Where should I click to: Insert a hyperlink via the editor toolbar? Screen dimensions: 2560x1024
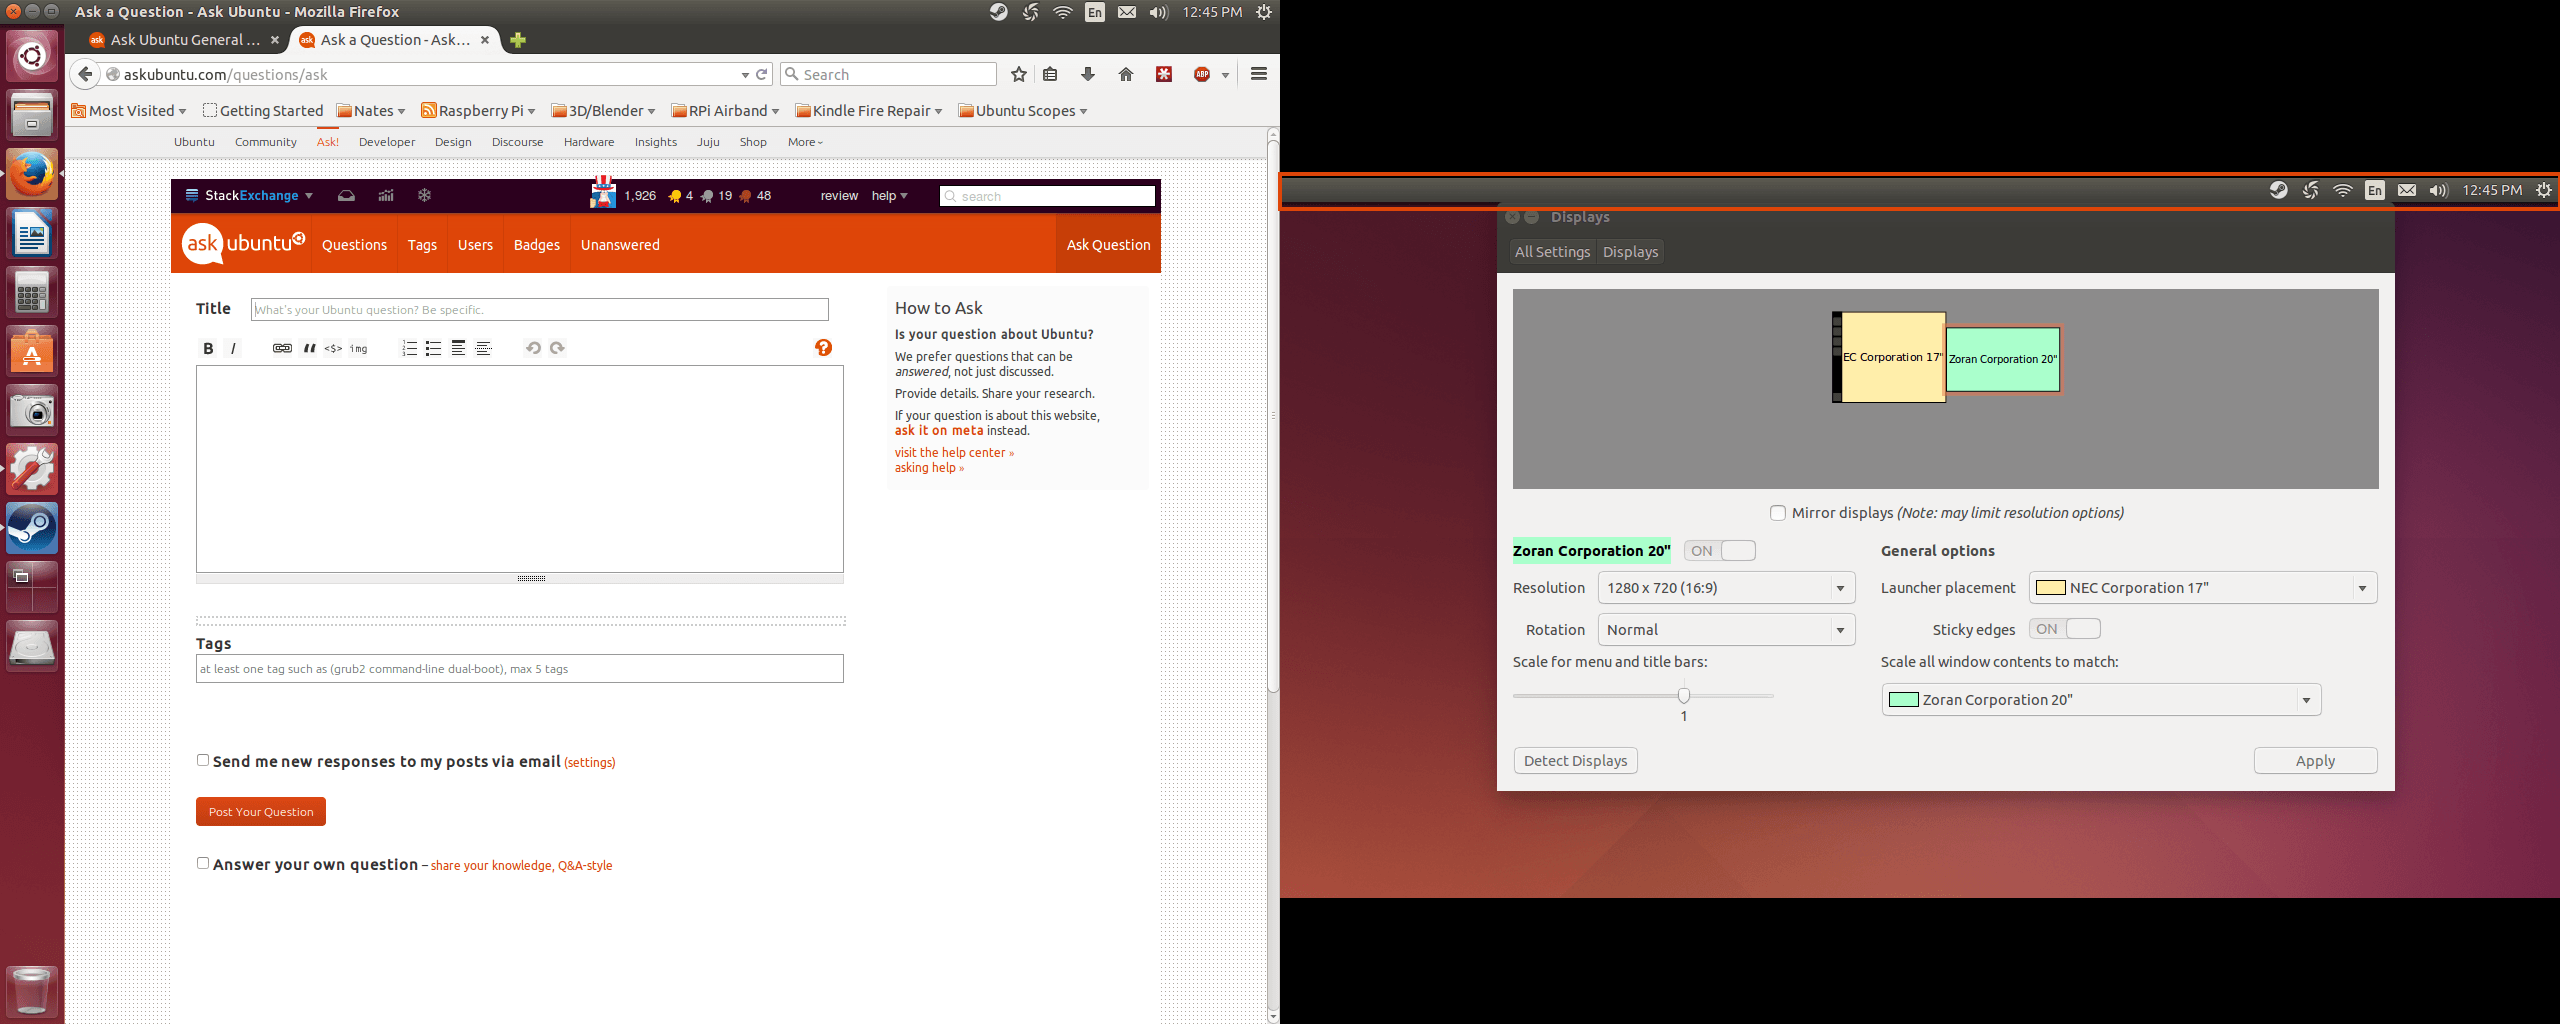pyautogui.click(x=282, y=348)
